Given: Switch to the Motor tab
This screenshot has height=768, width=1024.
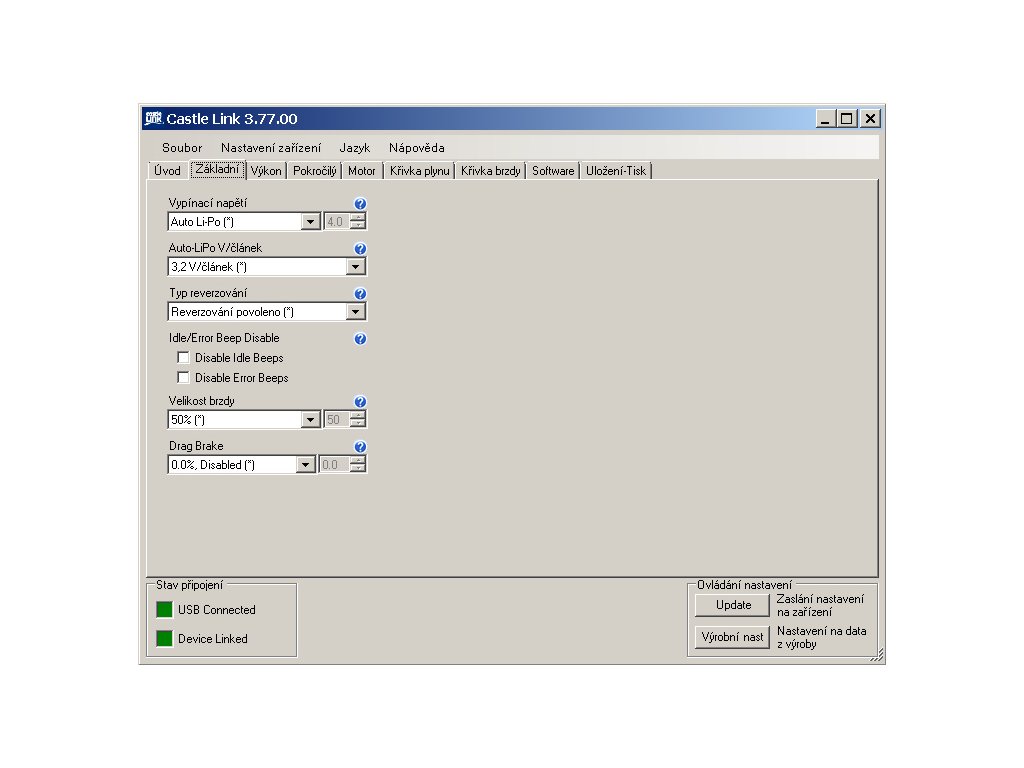Looking at the screenshot, I should click(362, 170).
